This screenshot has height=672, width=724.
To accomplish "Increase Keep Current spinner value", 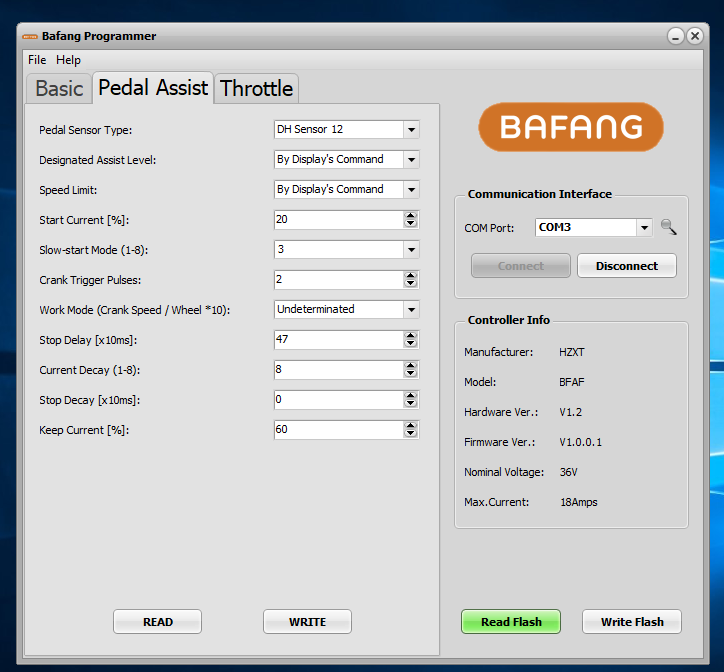I will (x=410, y=426).
